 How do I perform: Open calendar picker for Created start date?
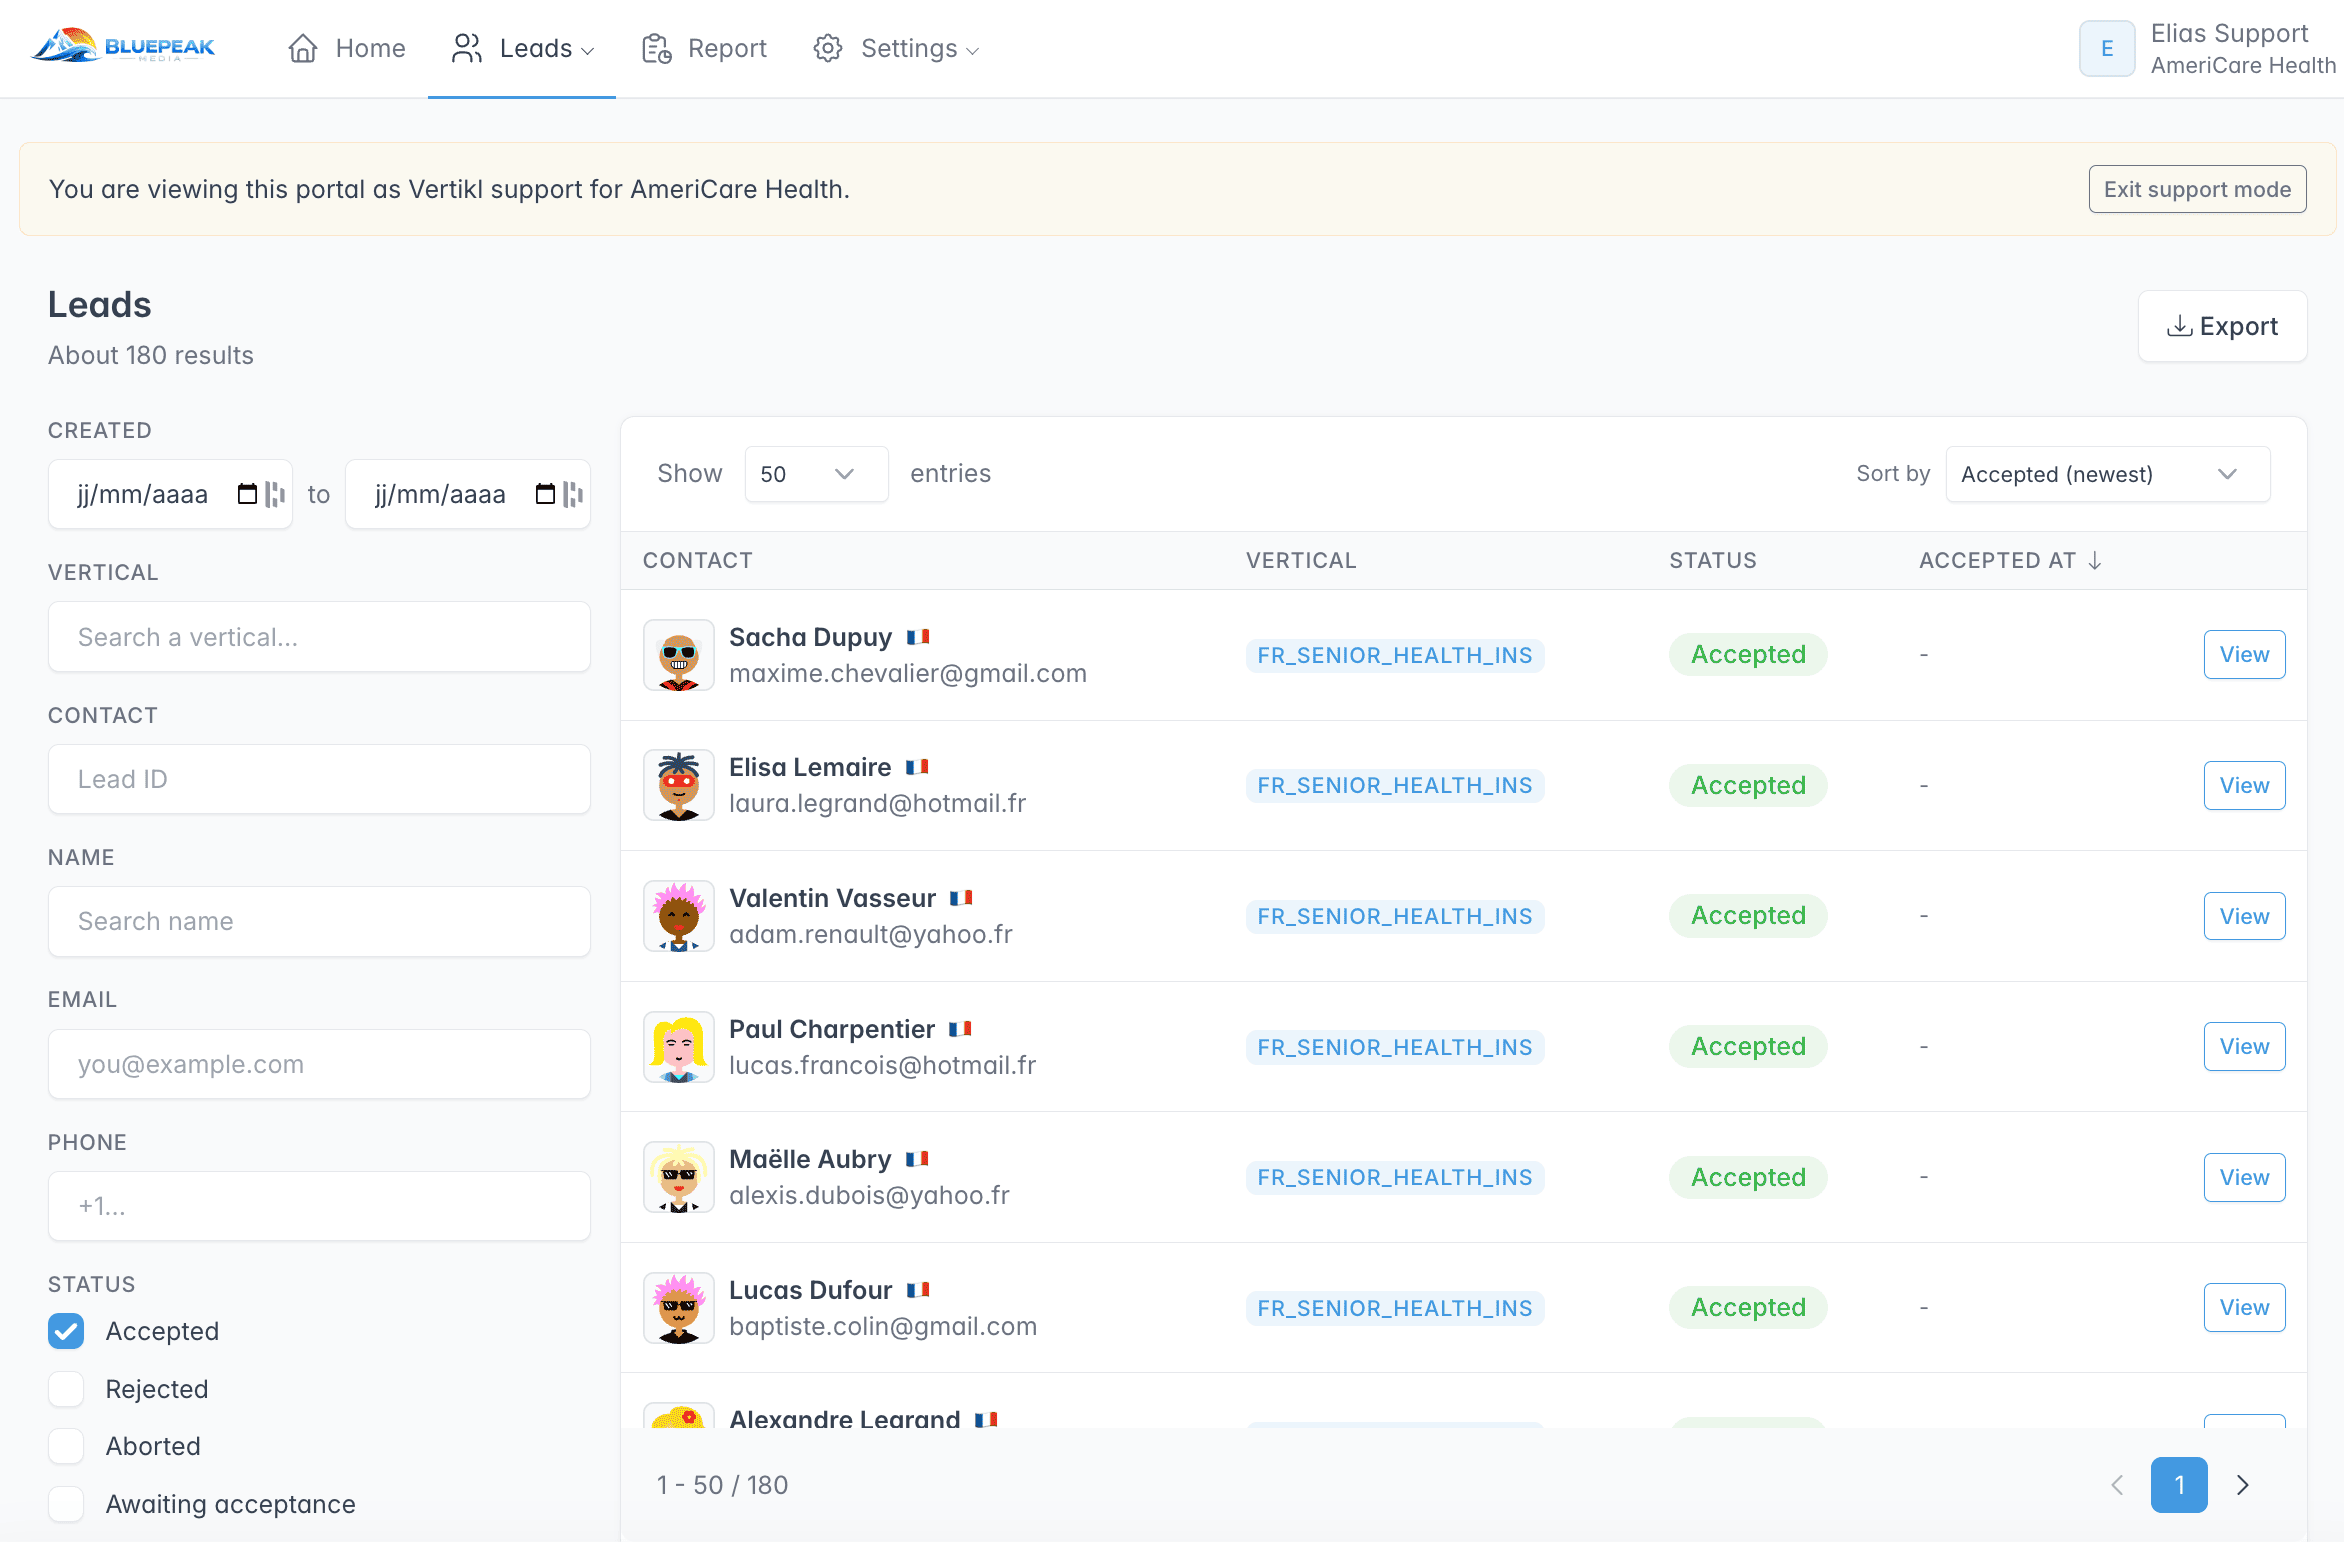click(x=247, y=494)
